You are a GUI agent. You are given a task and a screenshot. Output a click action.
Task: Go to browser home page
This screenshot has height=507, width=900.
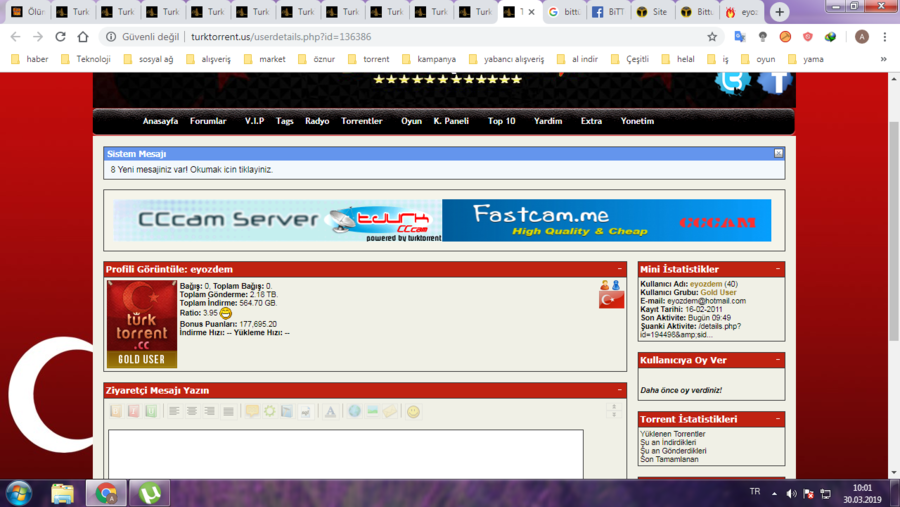click(83, 37)
